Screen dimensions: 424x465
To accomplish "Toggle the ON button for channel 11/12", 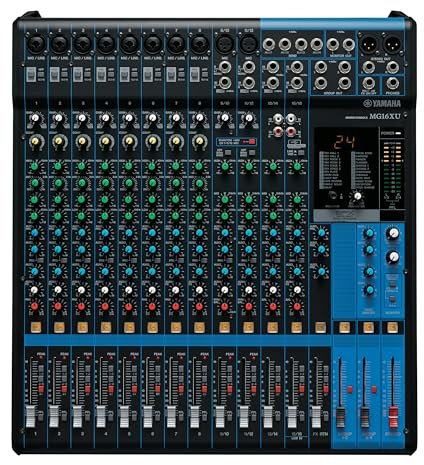I will point(249,327).
